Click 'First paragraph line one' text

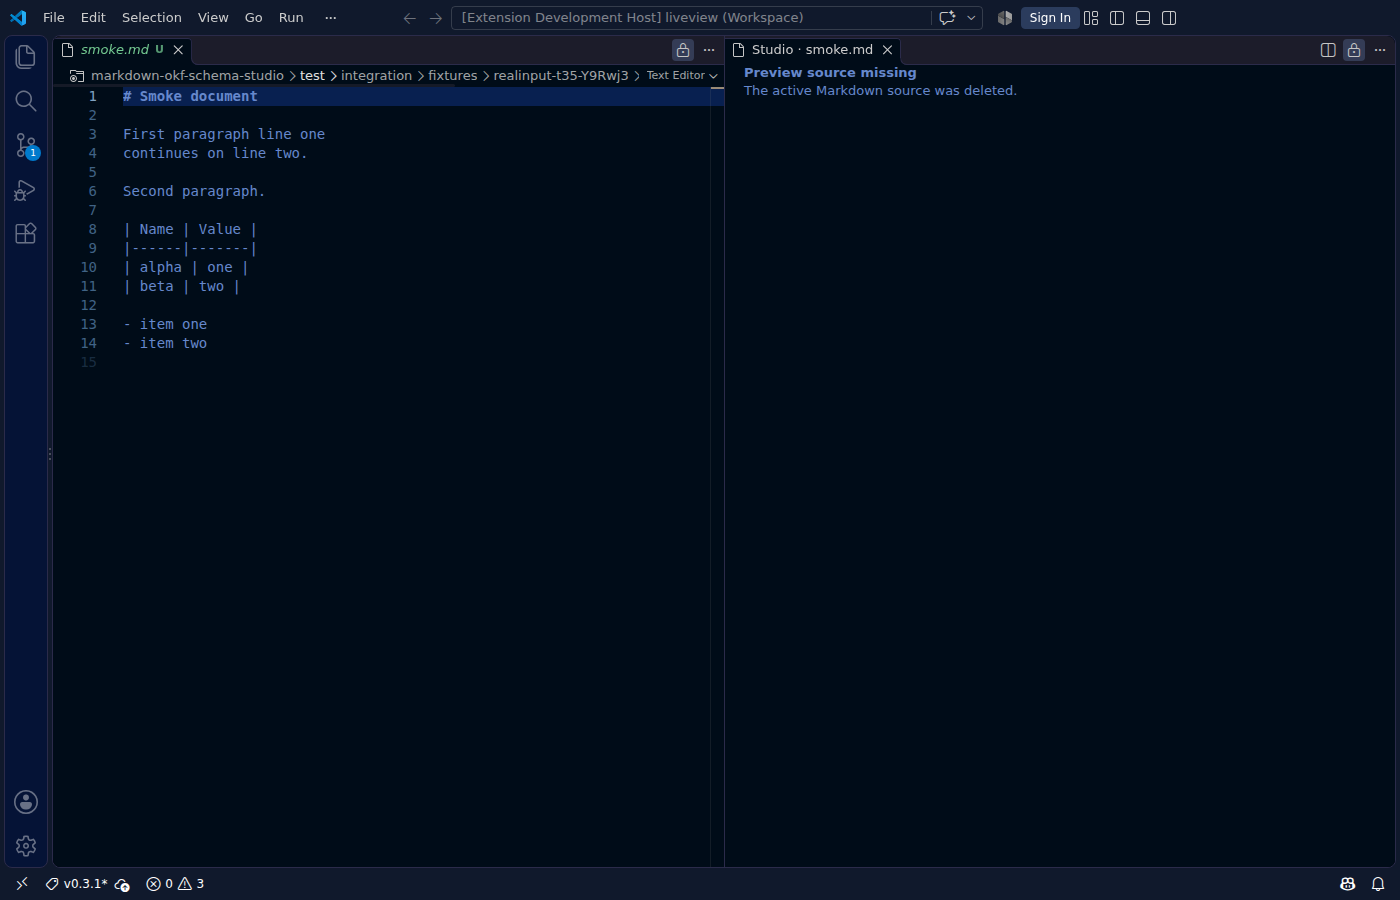(x=224, y=134)
